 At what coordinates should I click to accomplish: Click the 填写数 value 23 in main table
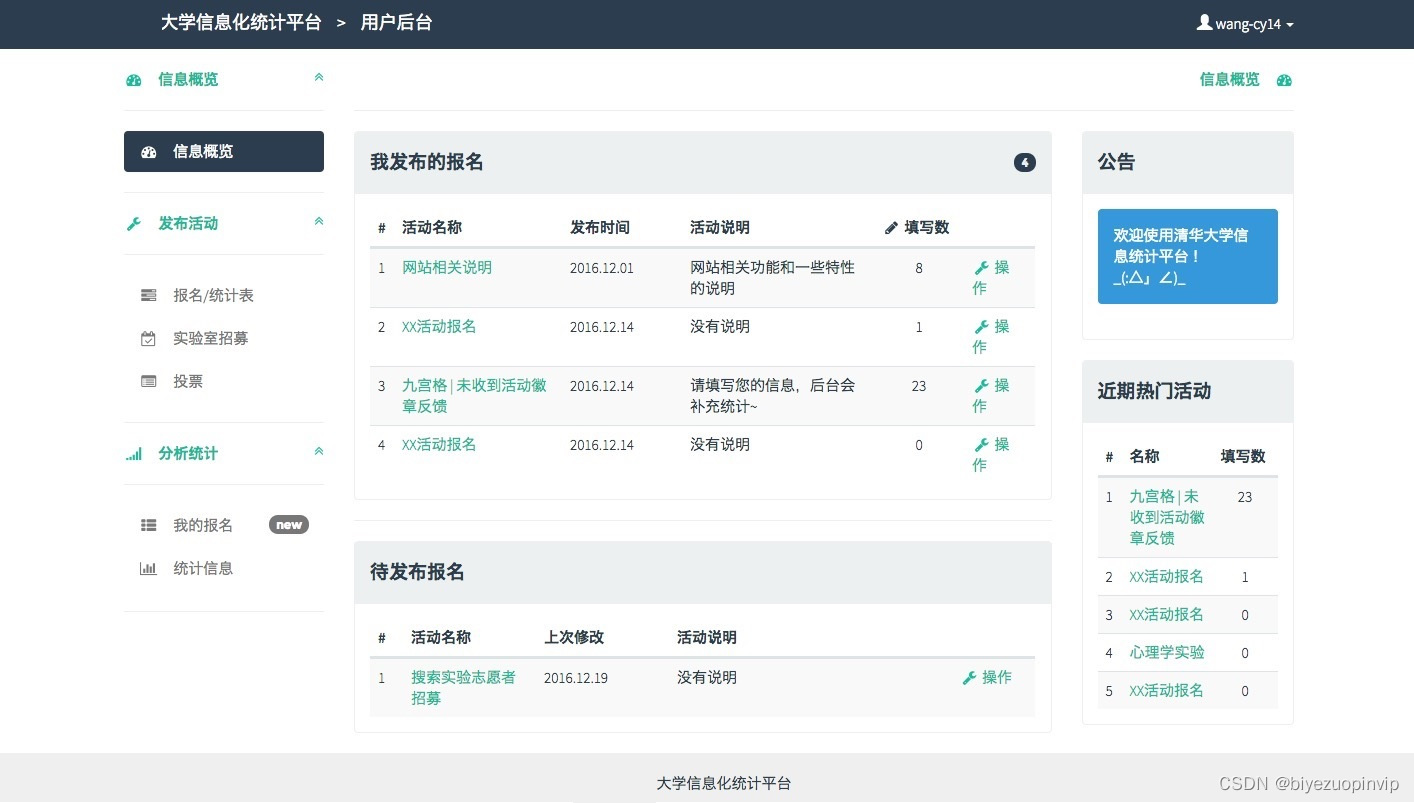(919, 386)
